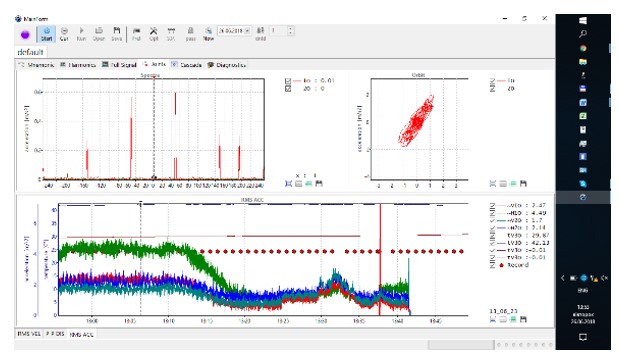This screenshot has width=620, height=361.
Task: Click the grid toolbar icon beside date
Action: (x=260, y=34)
